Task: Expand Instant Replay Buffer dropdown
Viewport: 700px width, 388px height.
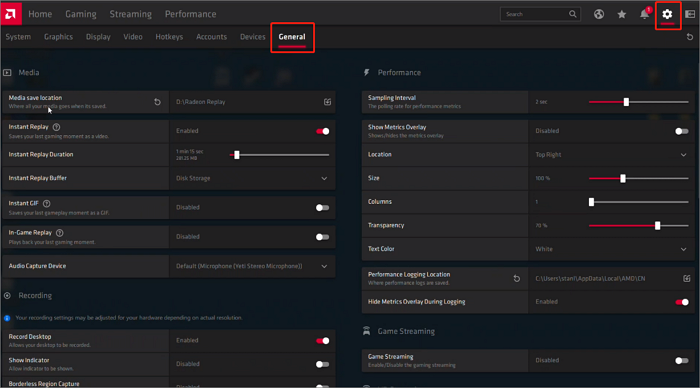Action: click(252, 178)
